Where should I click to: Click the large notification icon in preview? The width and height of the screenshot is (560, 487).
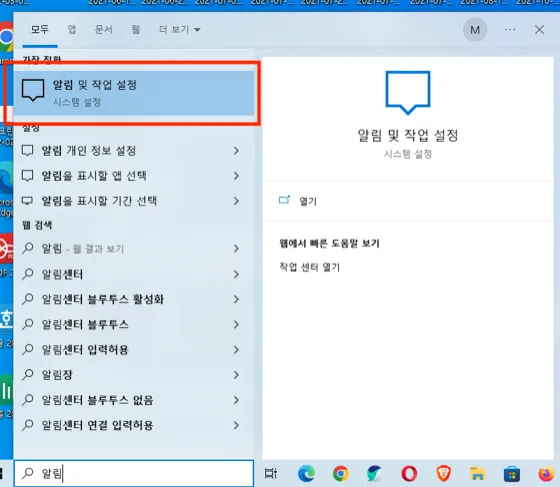pos(408,93)
